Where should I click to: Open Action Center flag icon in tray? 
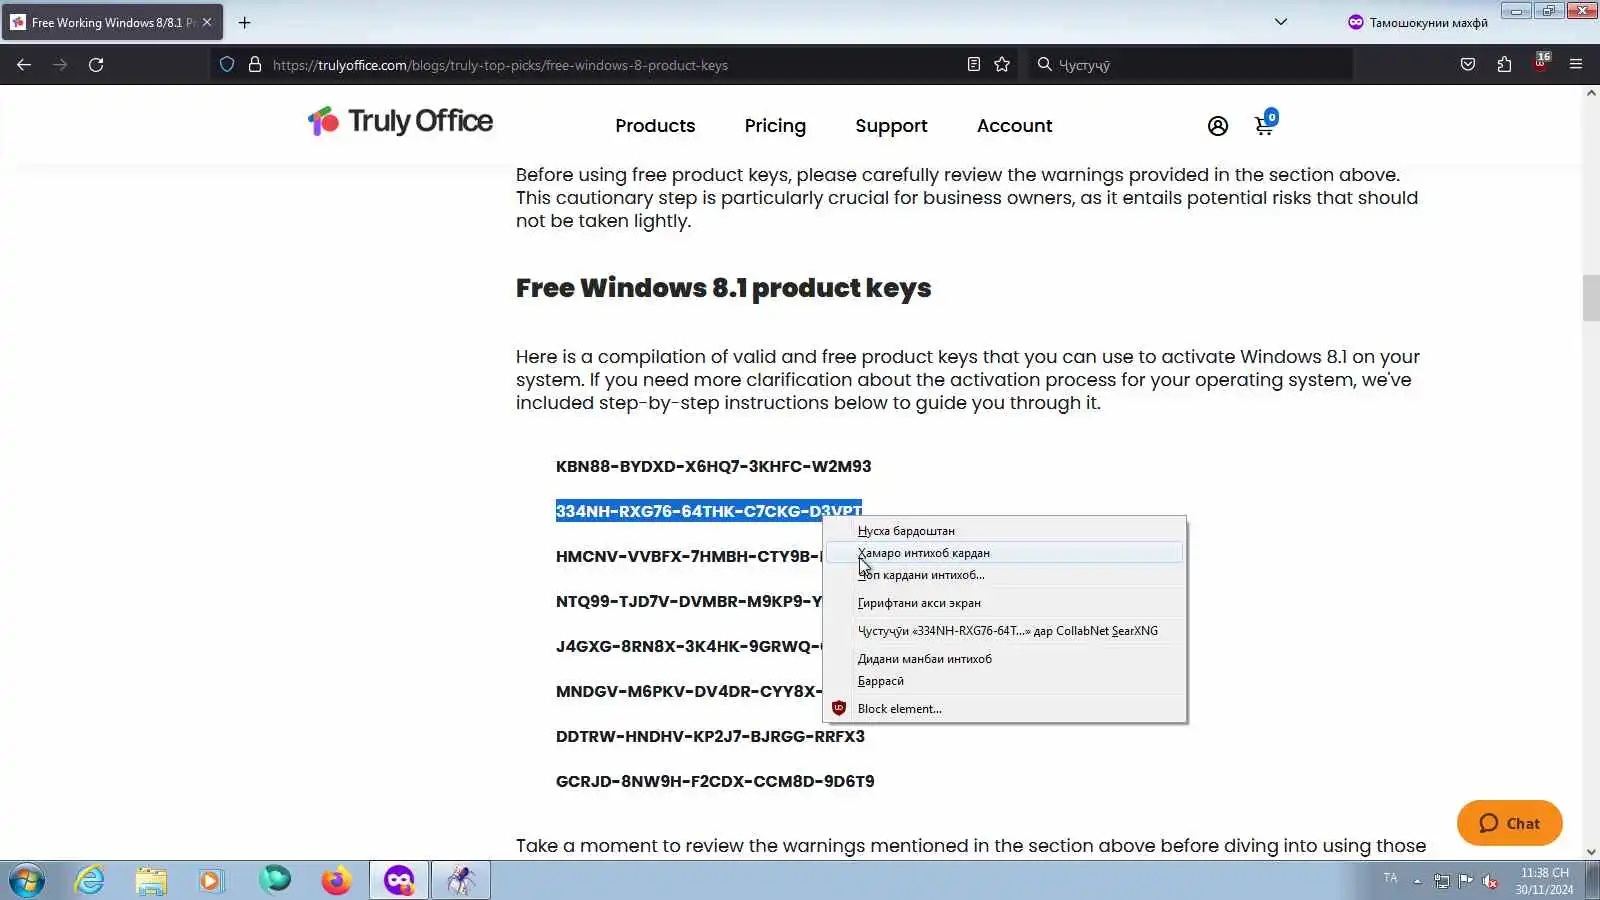[1465, 881]
